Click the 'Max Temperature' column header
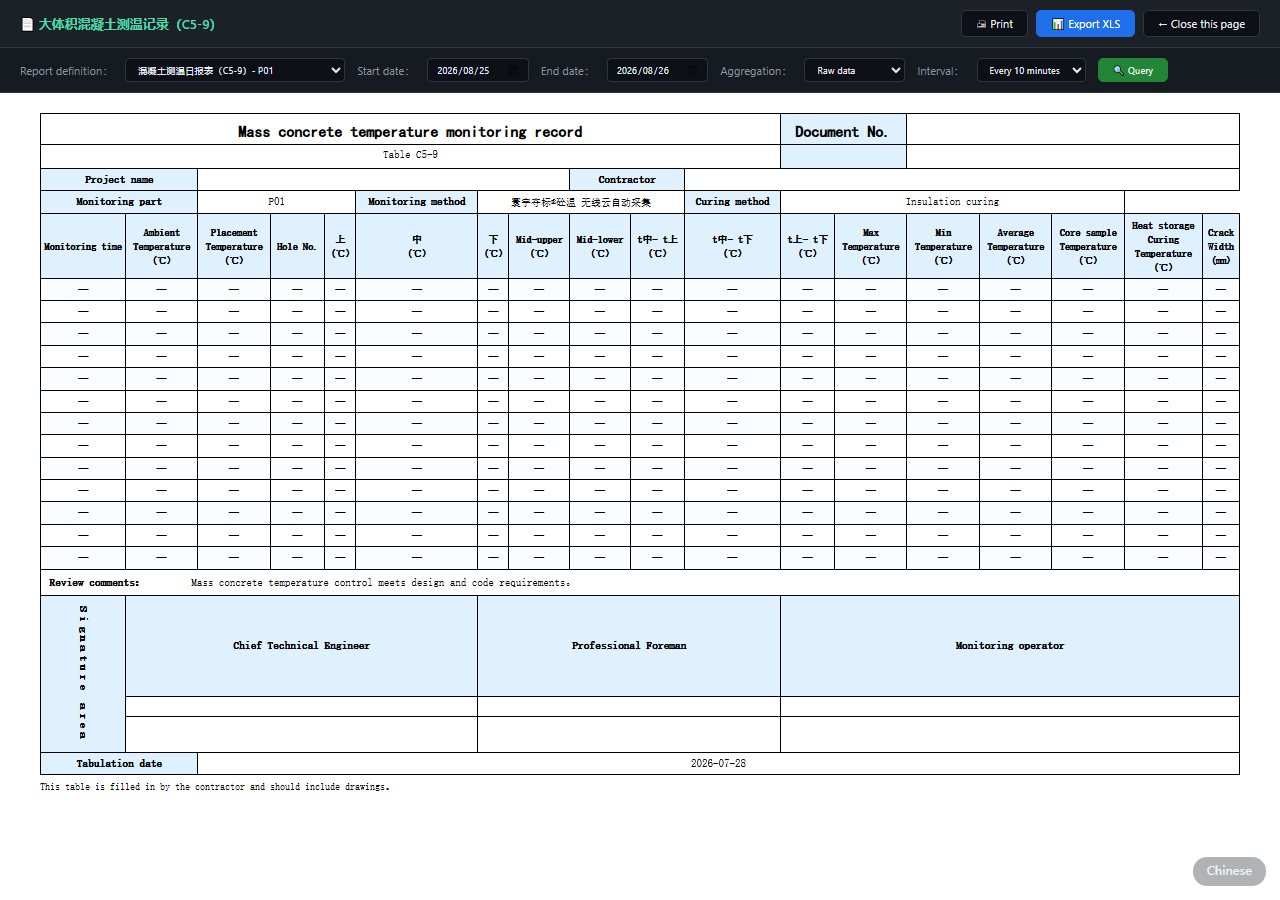Image resolution: width=1280 pixels, height=900 pixels. (x=871, y=246)
